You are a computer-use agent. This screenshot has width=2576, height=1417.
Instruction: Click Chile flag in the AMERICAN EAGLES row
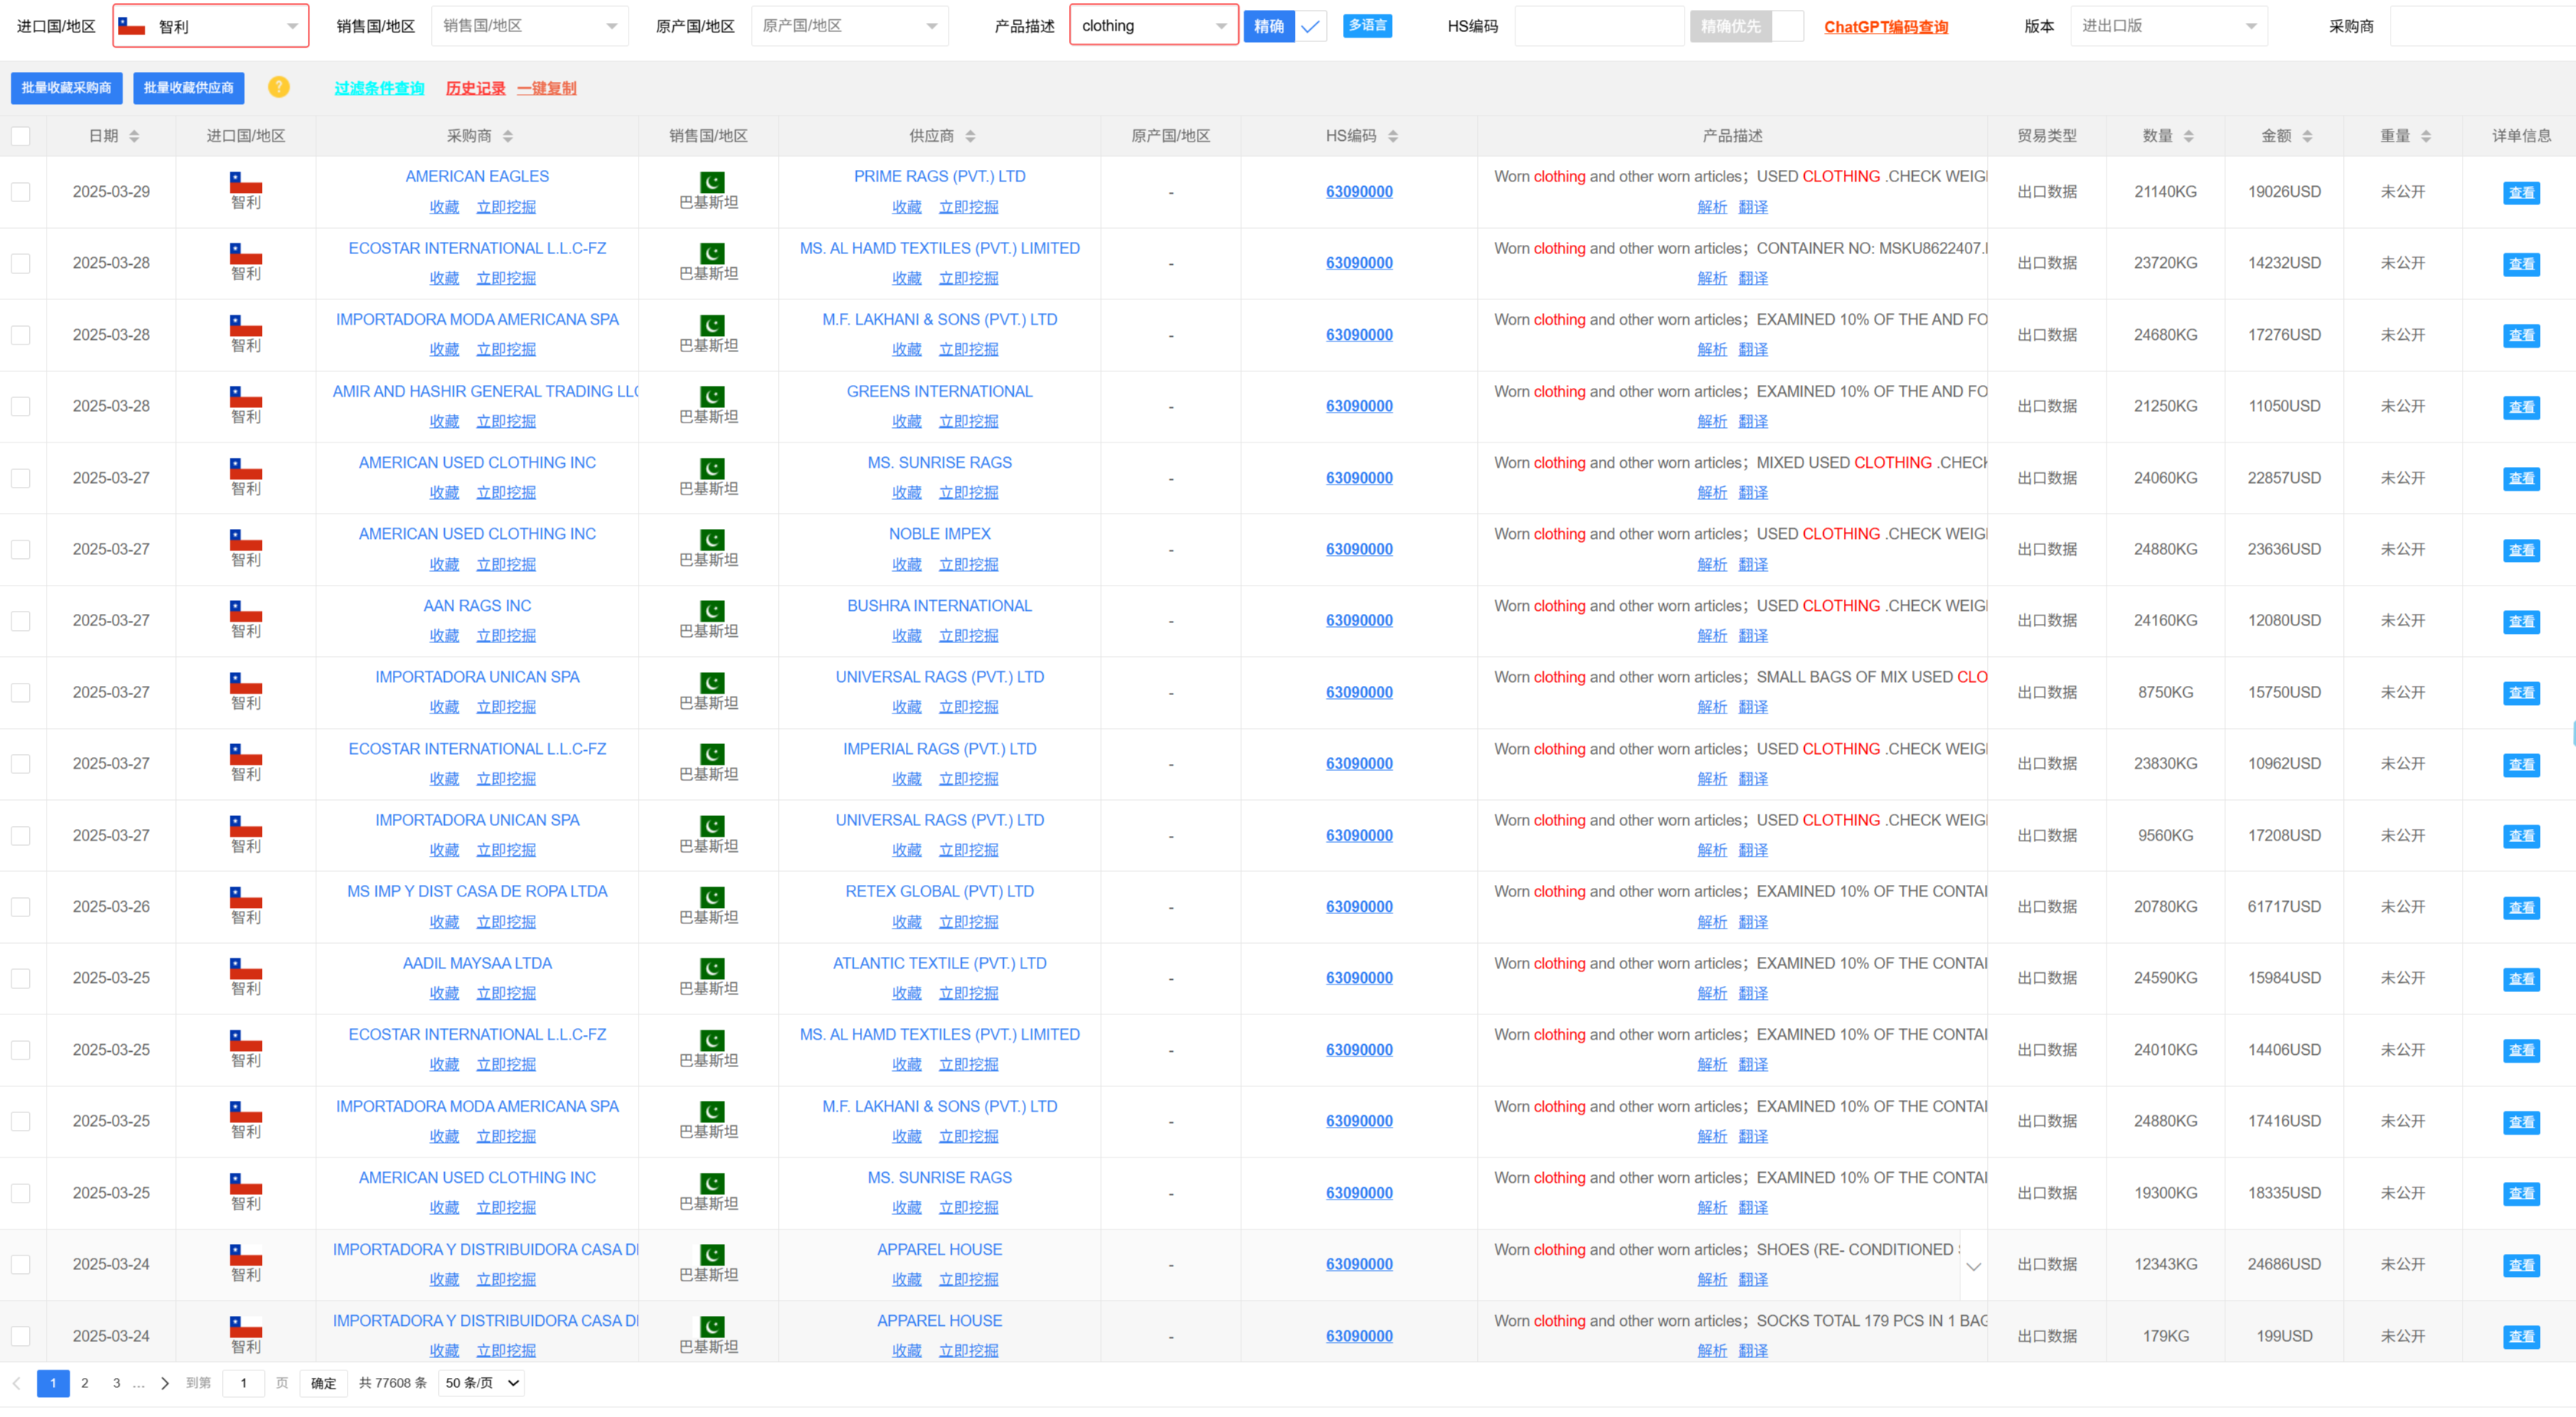[246, 182]
